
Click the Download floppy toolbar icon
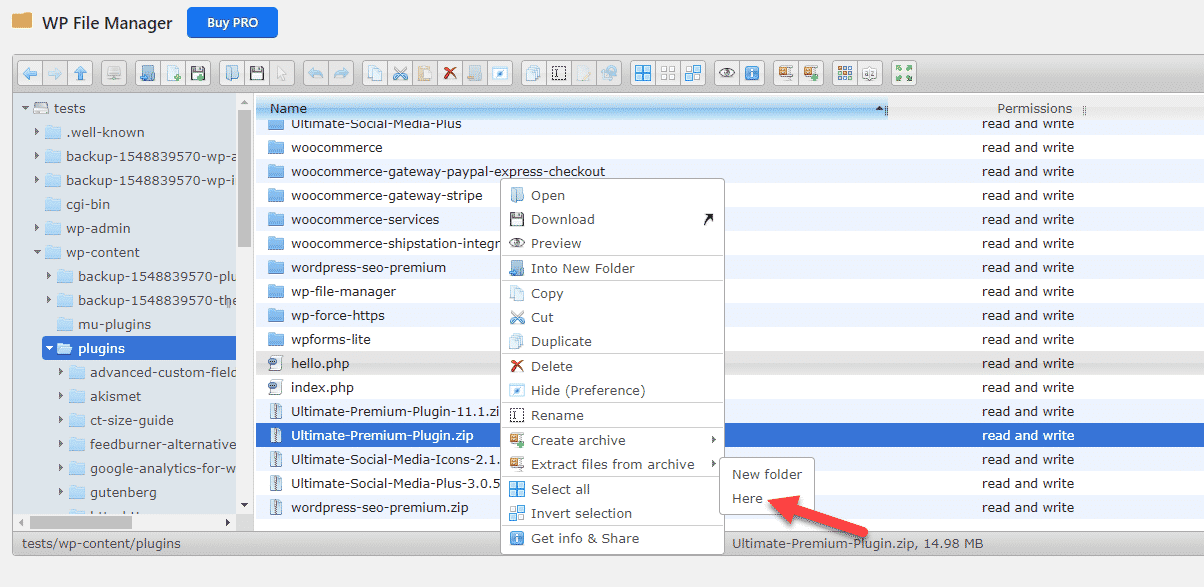point(257,73)
